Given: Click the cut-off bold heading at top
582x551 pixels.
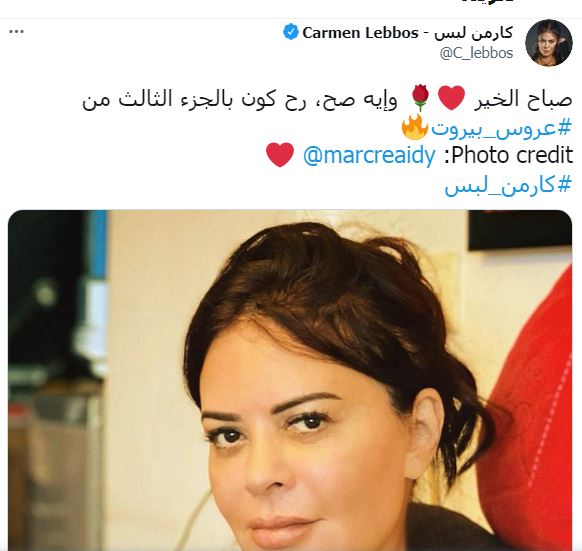Looking at the screenshot, I should [488, 2].
